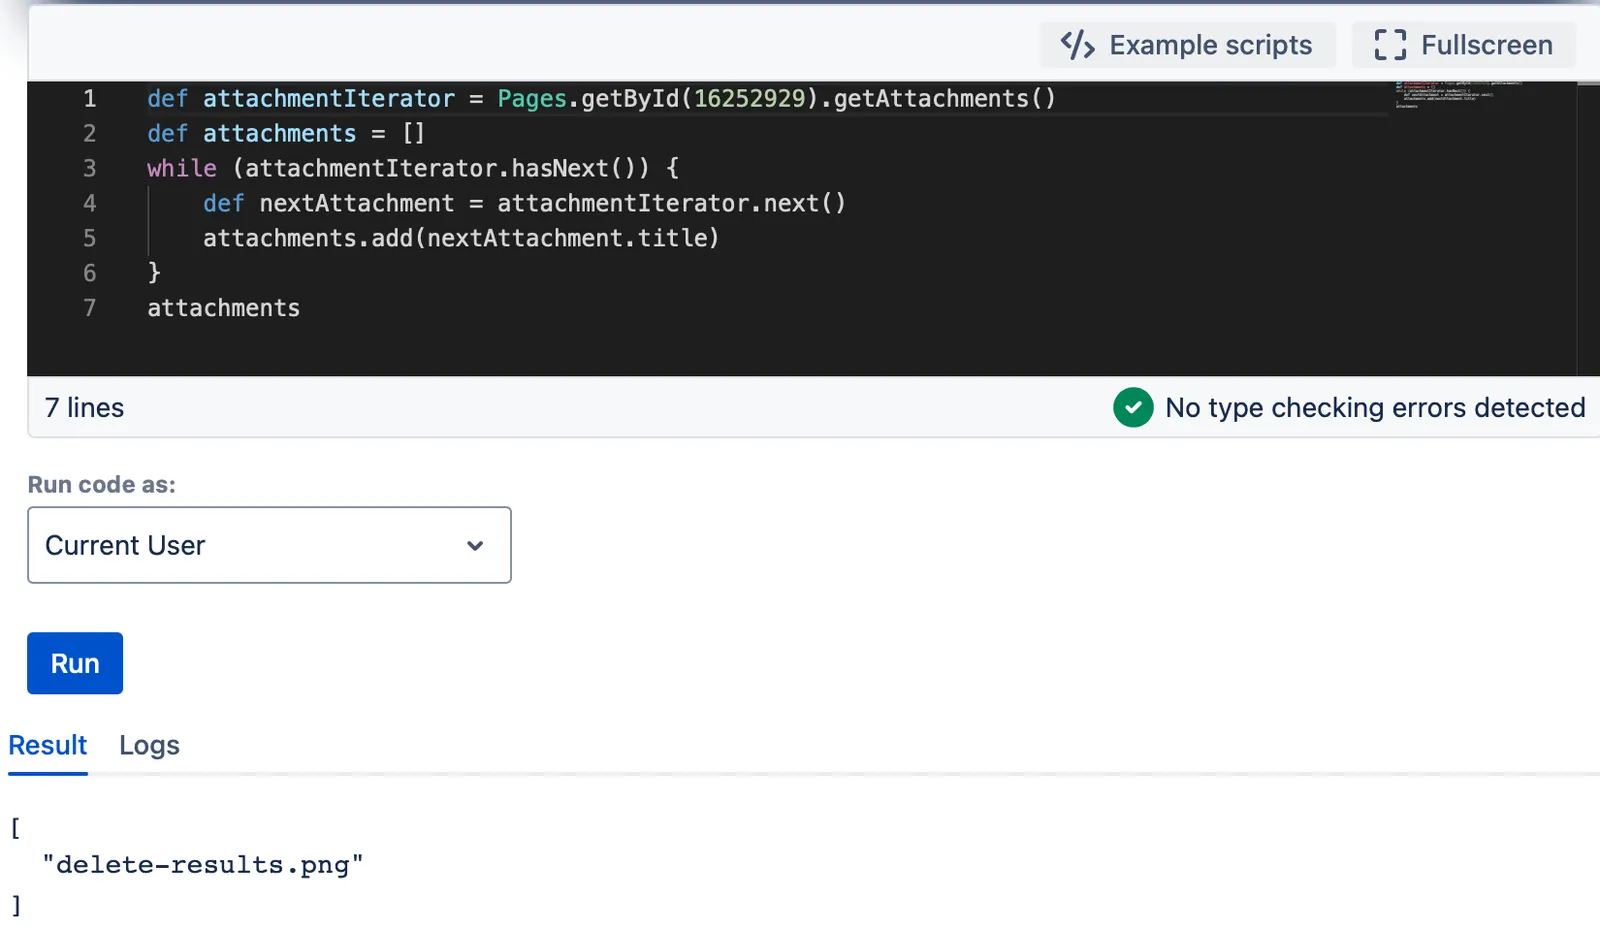The height and width of the screenshot is (931, 1600).
Task: Open the Example scripts button
Action: pyautogui.click(x=1187, y=45)
